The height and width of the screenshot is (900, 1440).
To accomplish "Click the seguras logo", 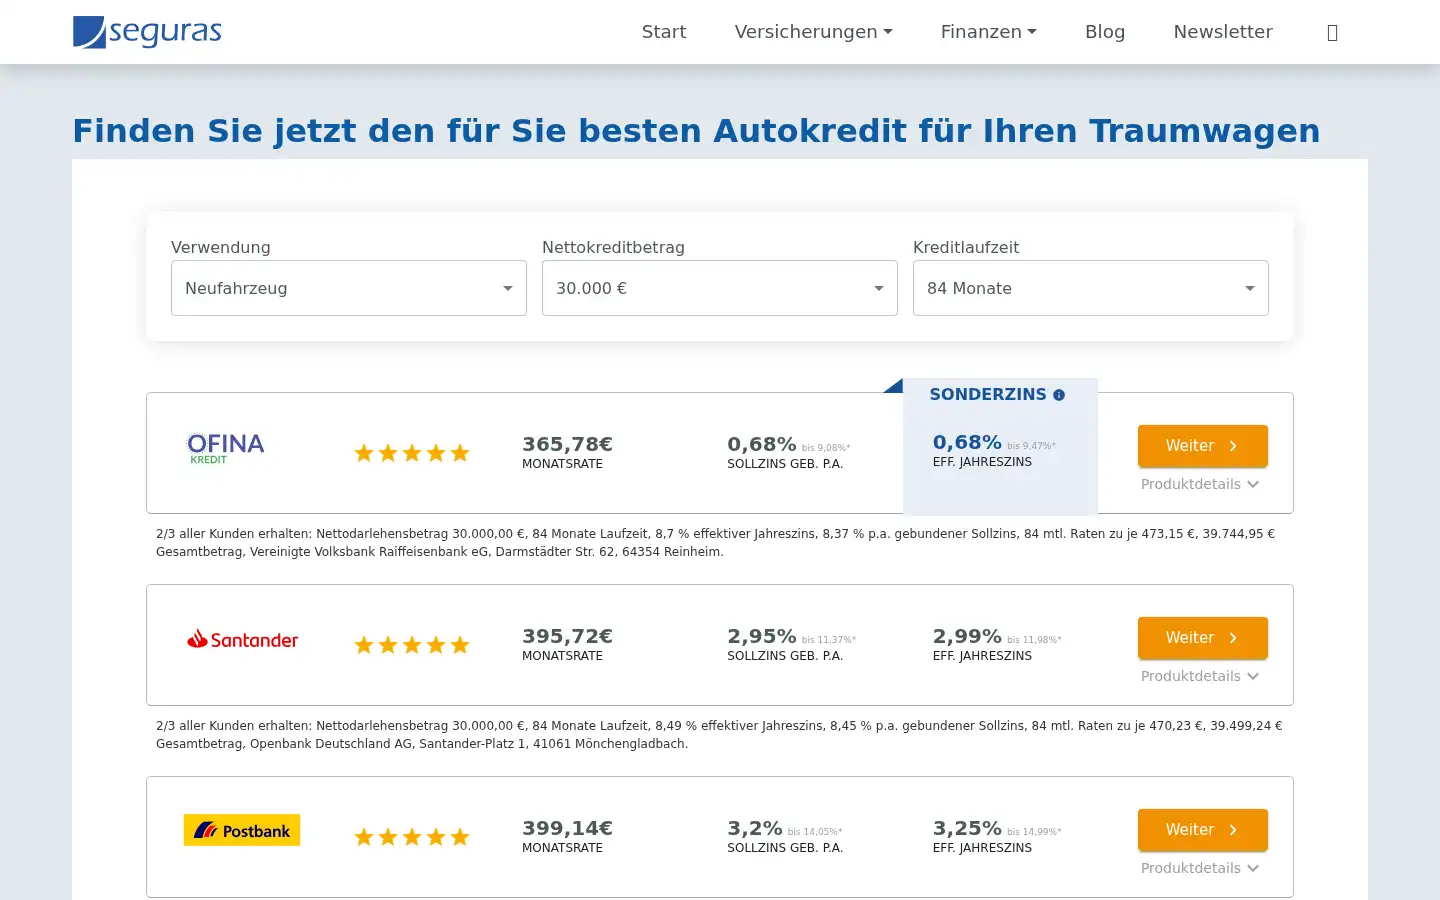I will coord(147,32).
